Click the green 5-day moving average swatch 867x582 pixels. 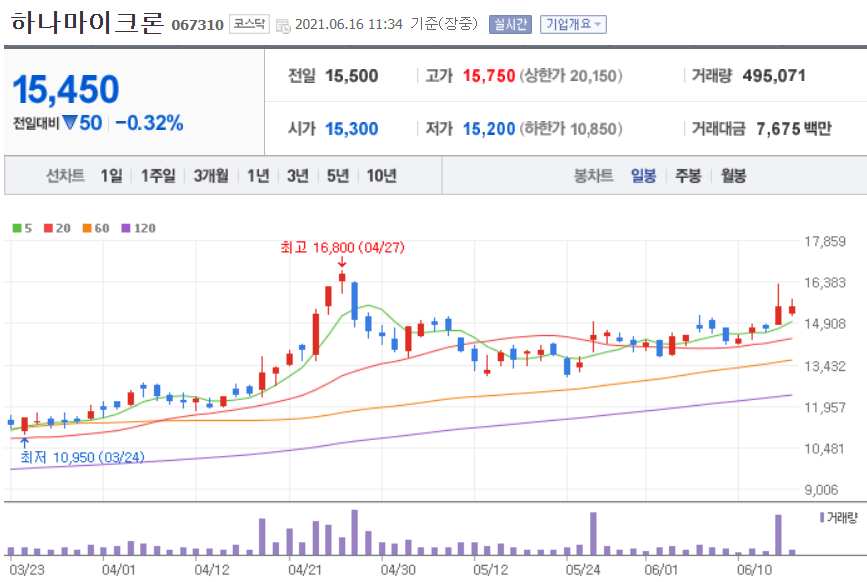click(x=17, y=228)
